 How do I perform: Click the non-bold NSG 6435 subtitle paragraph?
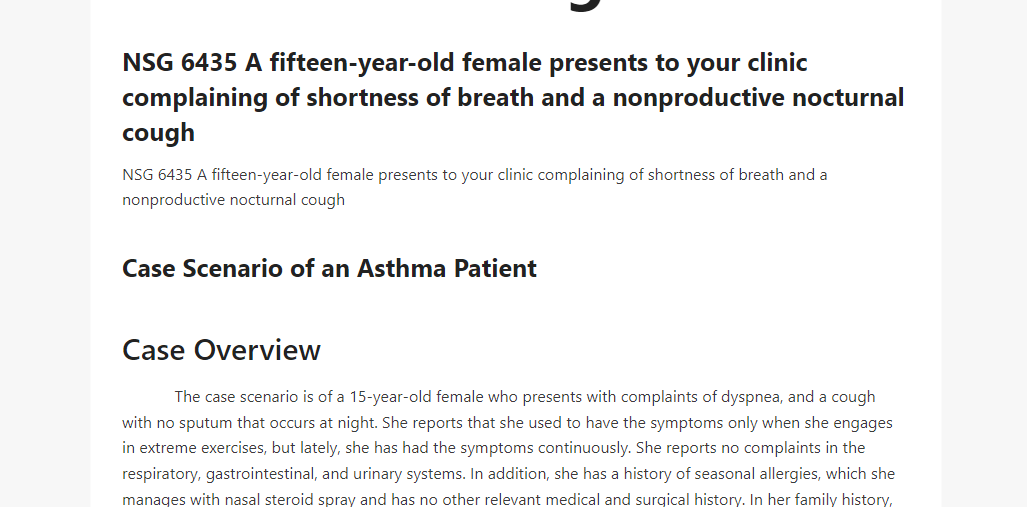tap(475, 187)
